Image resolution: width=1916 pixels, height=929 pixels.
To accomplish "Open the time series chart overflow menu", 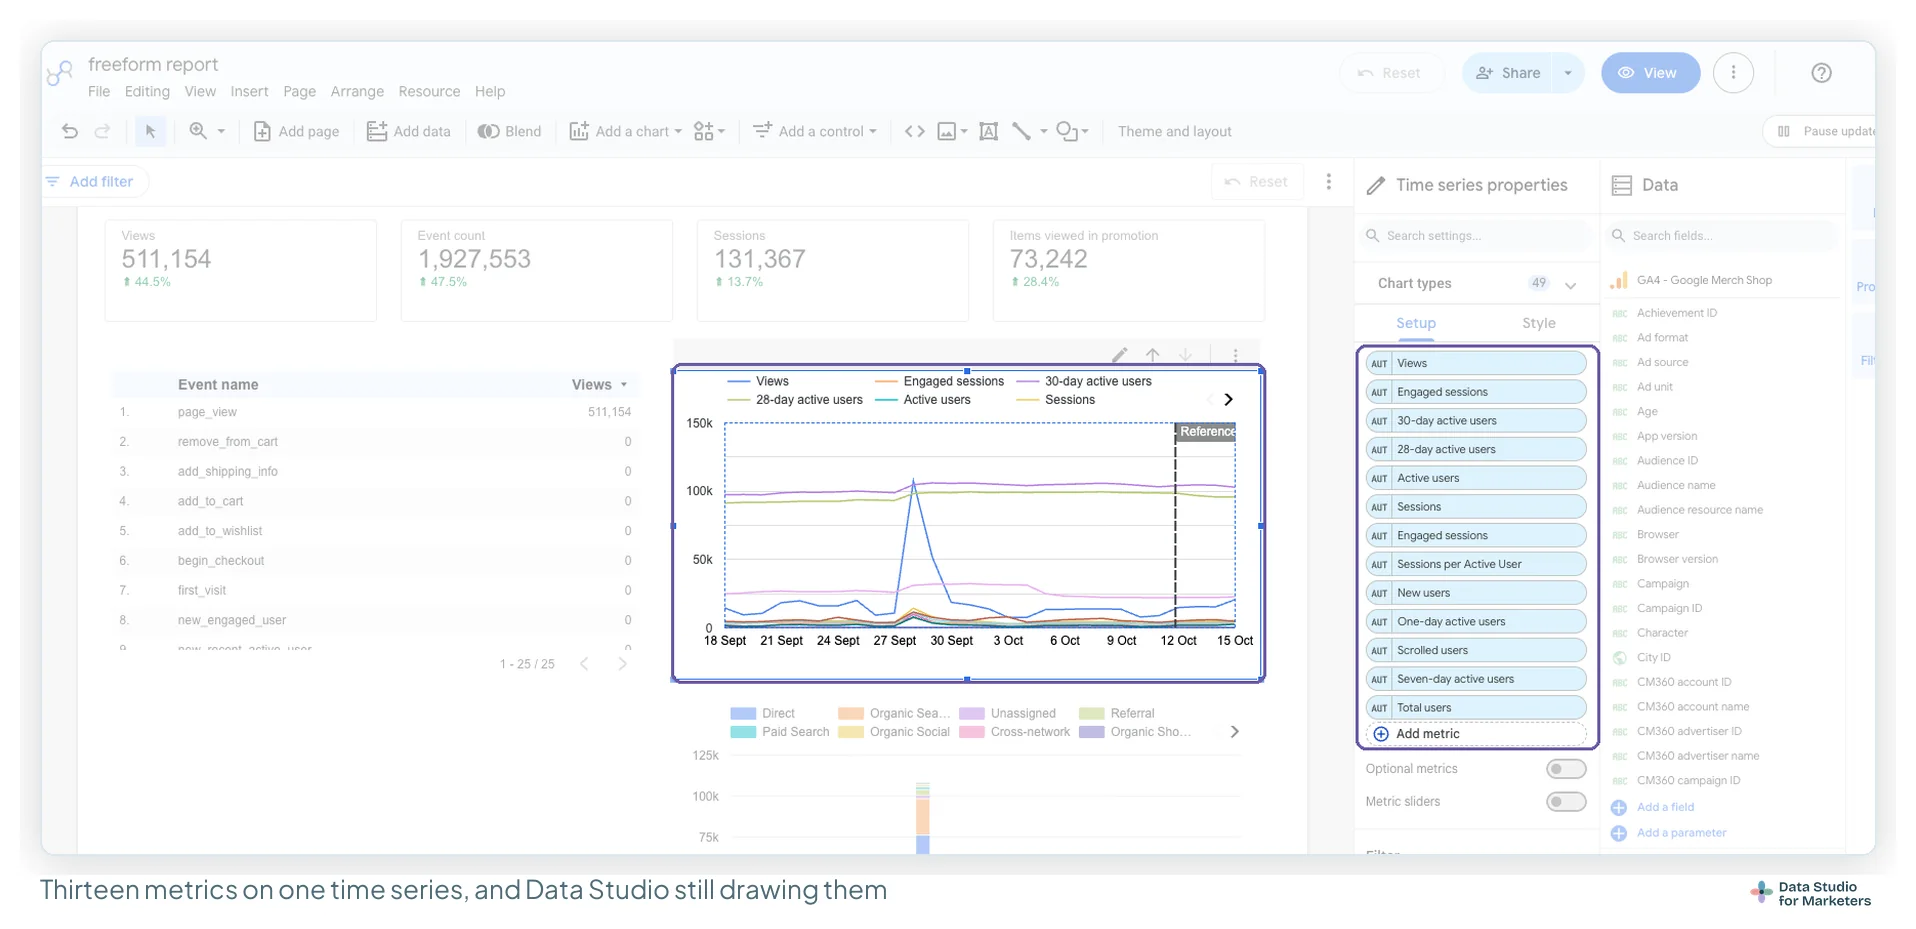I will tap(1235, 355).
